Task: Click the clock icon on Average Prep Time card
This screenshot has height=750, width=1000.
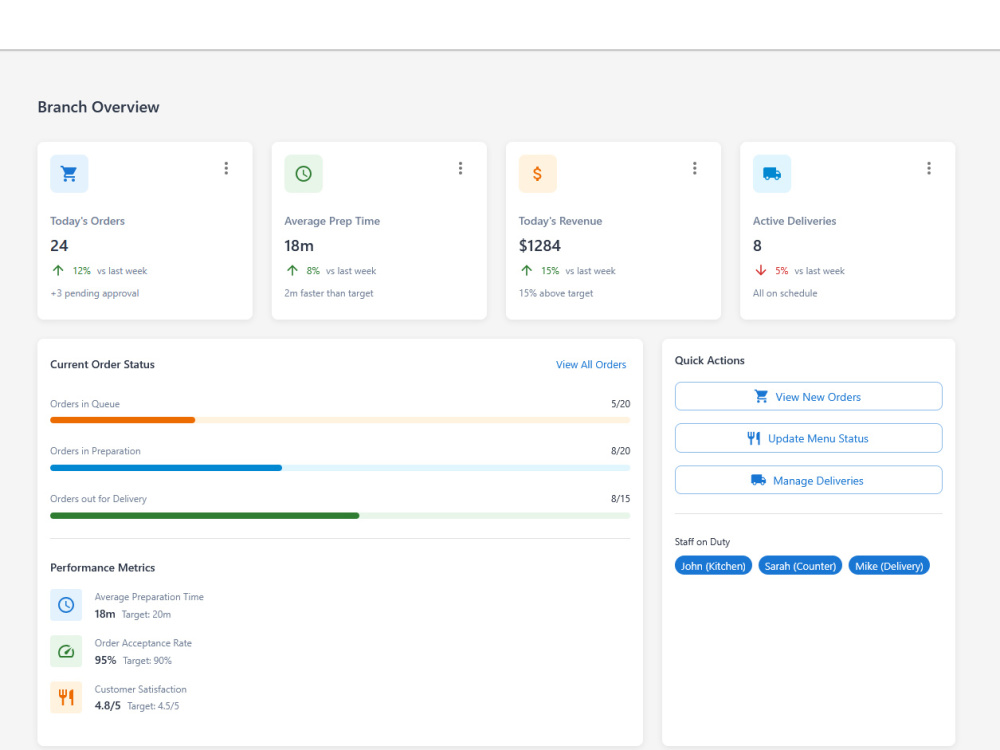Action: pyautogui.click(x=304, y=173)
